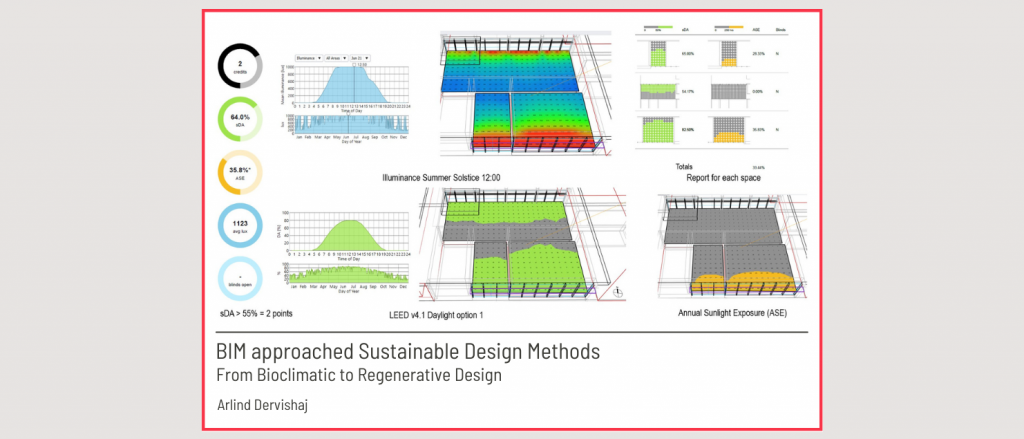
Task: Click the 1123 avg lux gauge
Action: [240, 229]
